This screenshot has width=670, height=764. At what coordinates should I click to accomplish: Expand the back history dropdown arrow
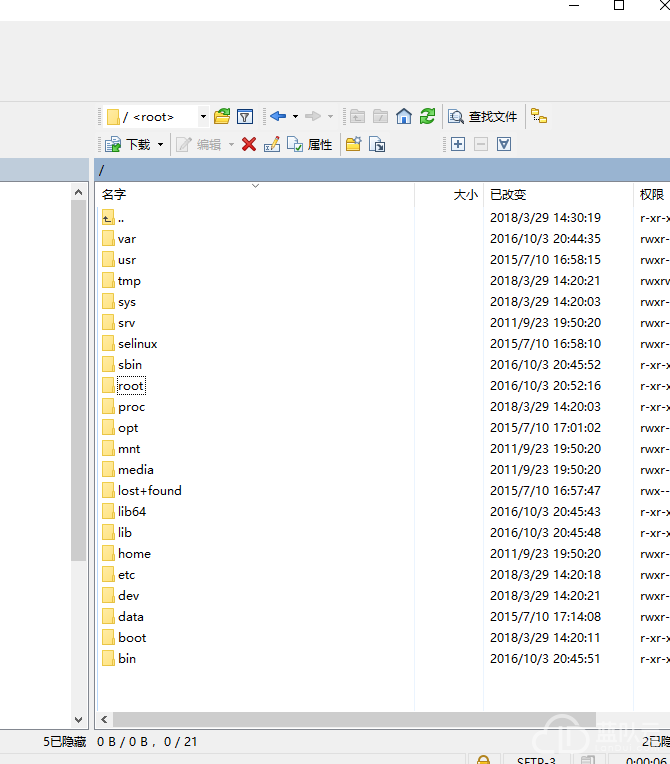click(295, 116)
